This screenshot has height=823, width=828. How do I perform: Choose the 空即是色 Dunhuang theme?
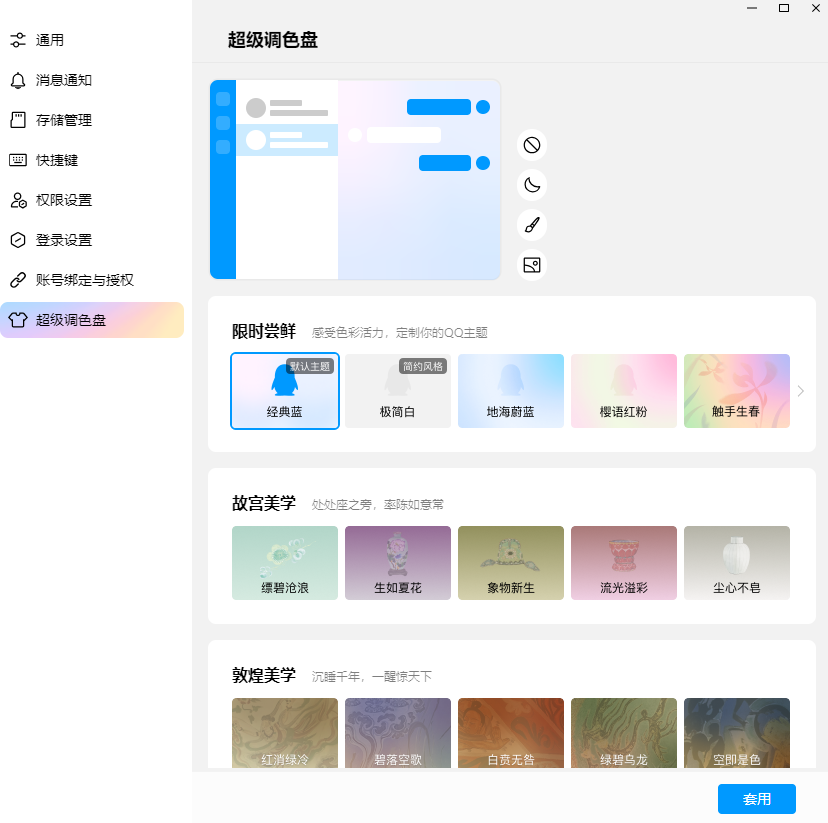pyautogui.click(x=737, y=733)
